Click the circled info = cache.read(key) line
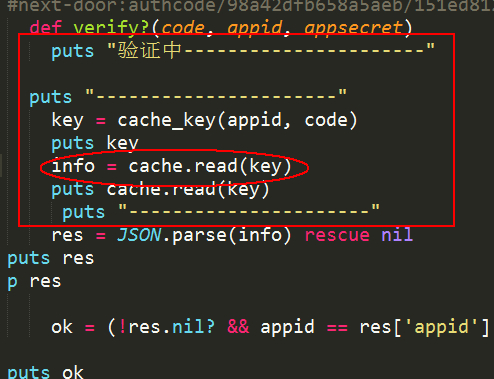Image resolution: width=494 pixels, height=379 pixels. (x=172, y=166)
